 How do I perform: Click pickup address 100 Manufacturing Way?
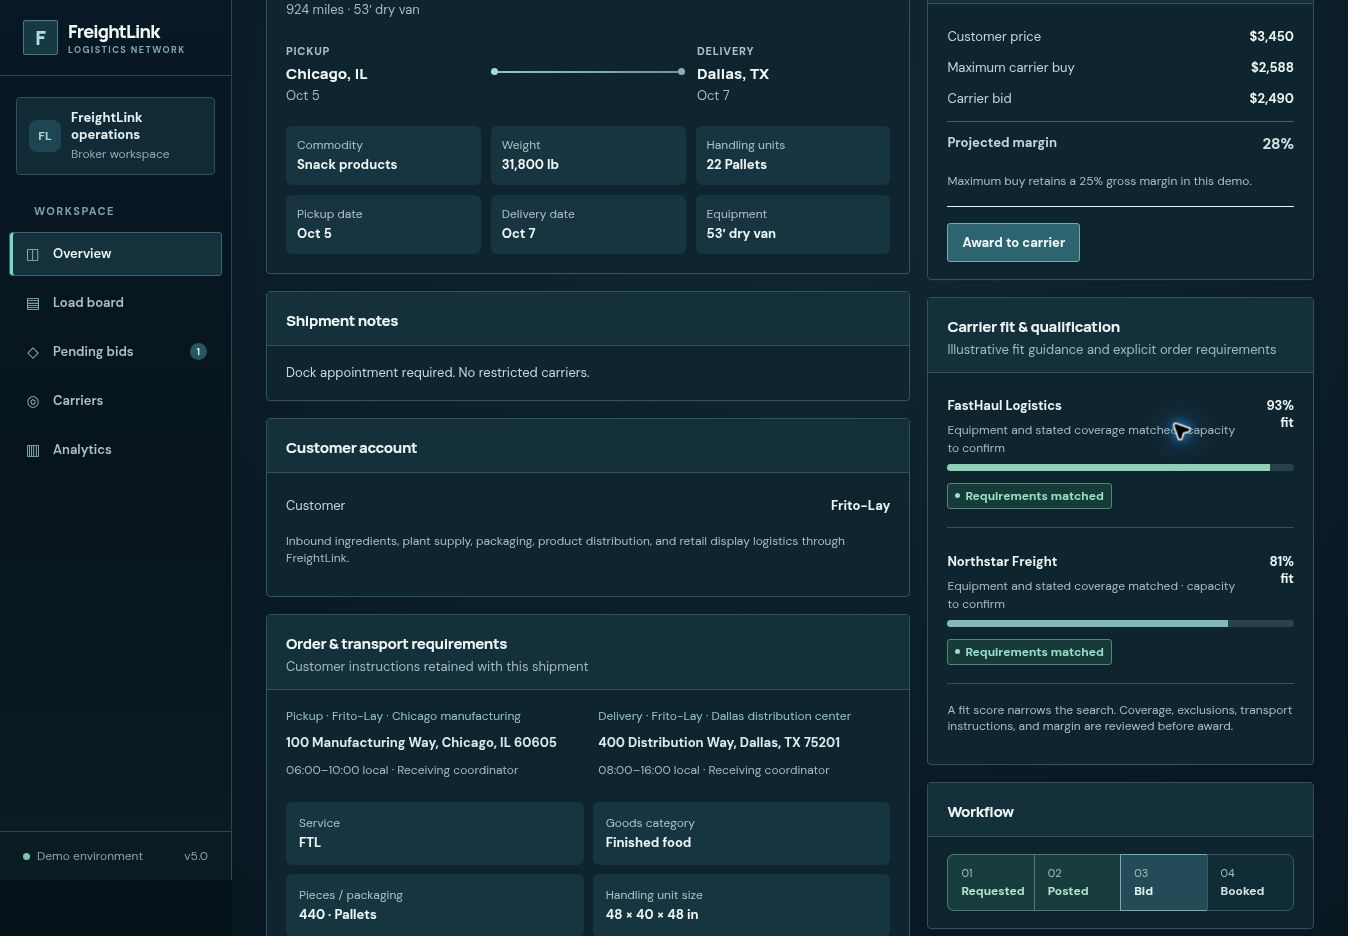tap(421, 742)
